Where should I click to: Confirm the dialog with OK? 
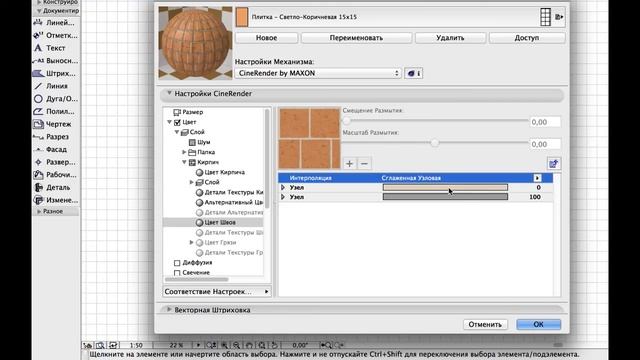[x=538, y=324]
